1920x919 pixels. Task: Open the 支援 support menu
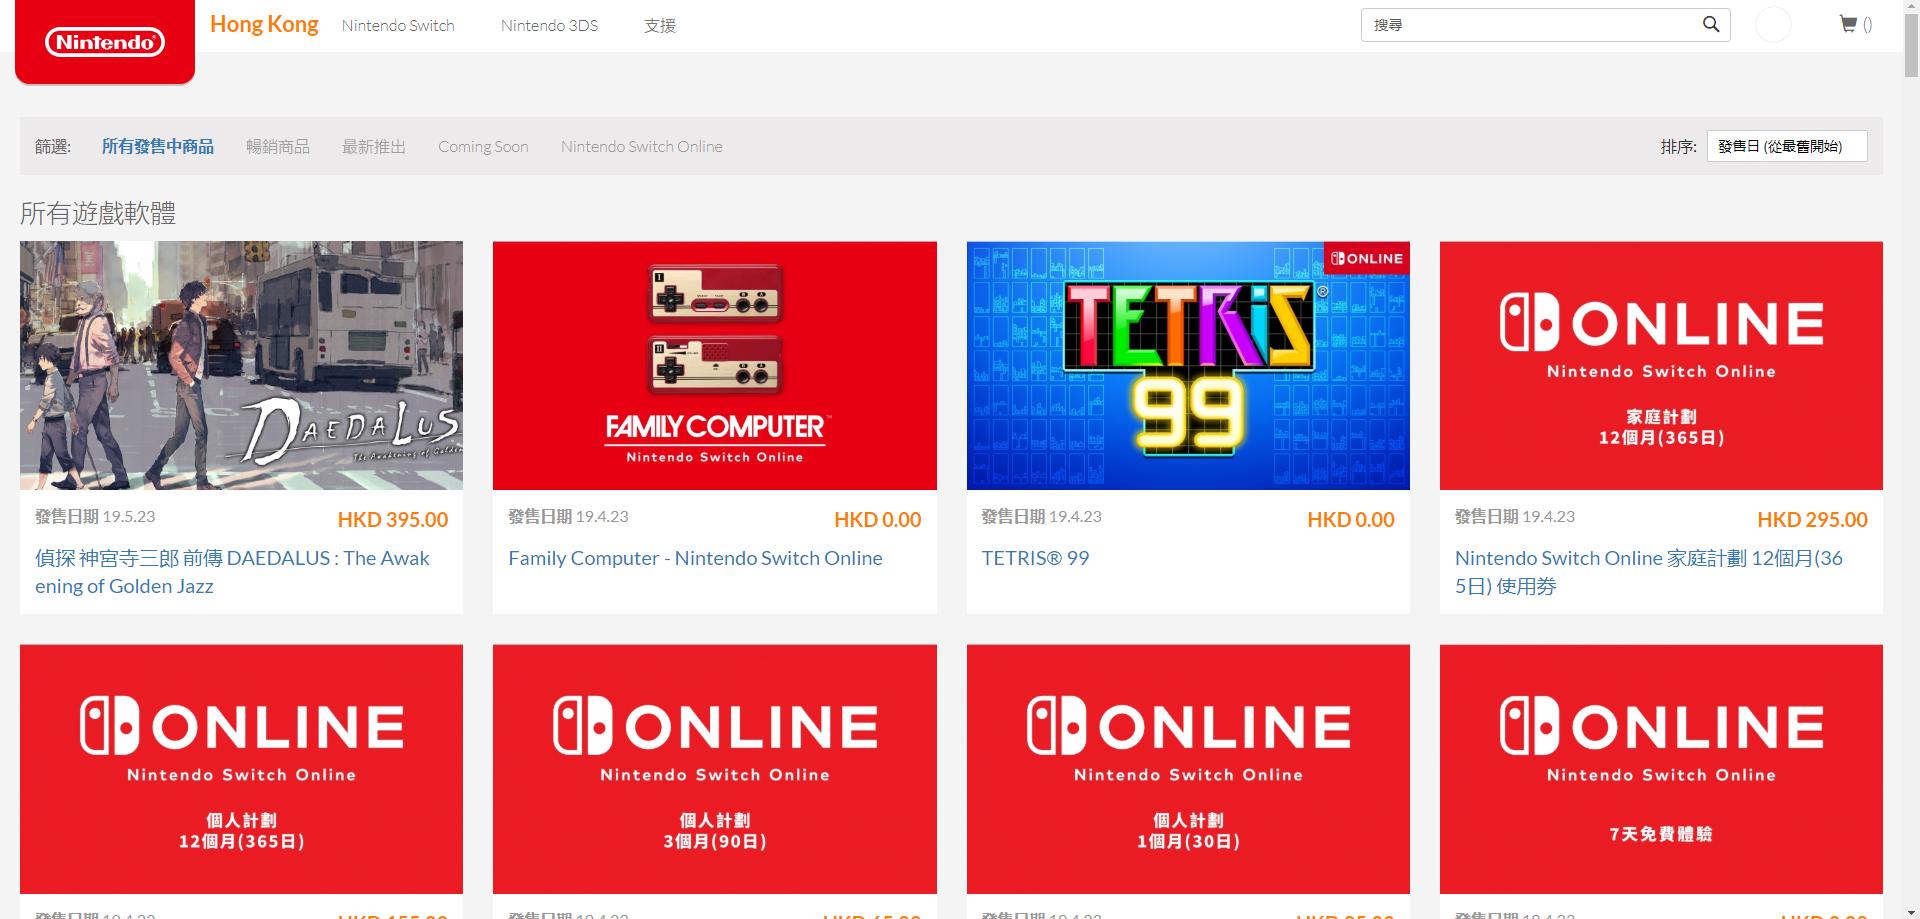point(660,26)
